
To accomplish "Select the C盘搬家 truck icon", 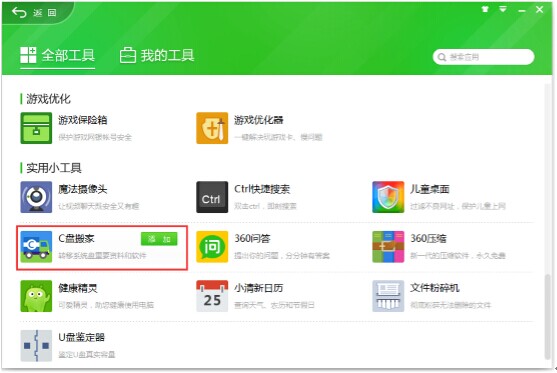I will point(36,247).
